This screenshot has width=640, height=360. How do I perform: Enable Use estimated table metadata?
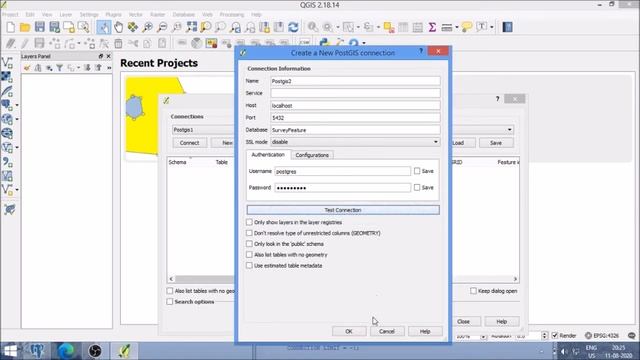click(x=249, y=265)
